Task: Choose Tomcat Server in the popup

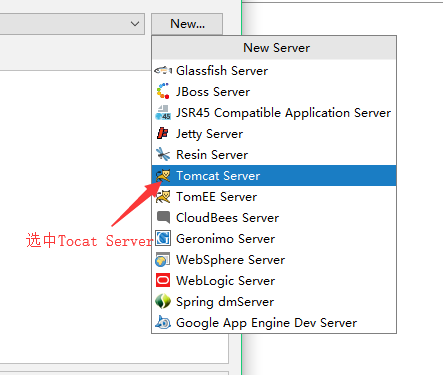Action: (x=274, y=175)
